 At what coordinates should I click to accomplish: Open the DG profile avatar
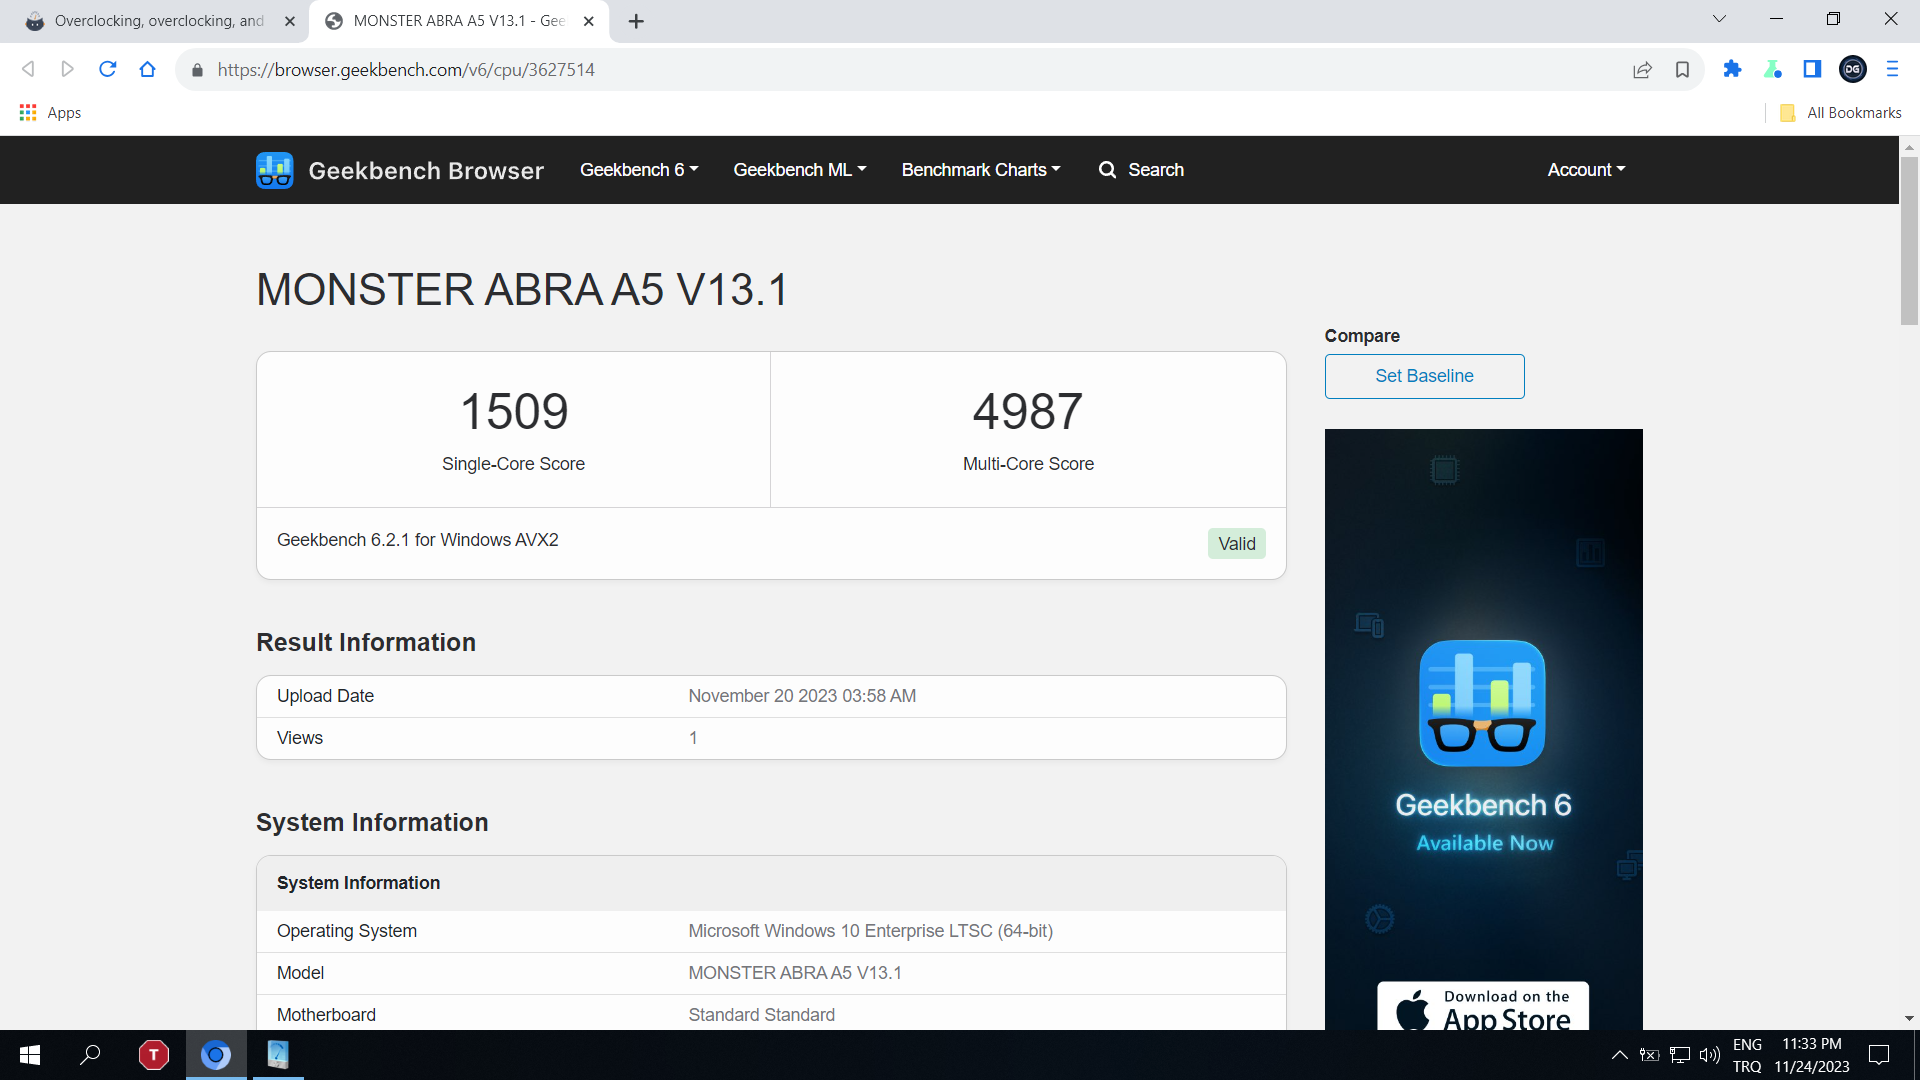[x=1852, y=69]
